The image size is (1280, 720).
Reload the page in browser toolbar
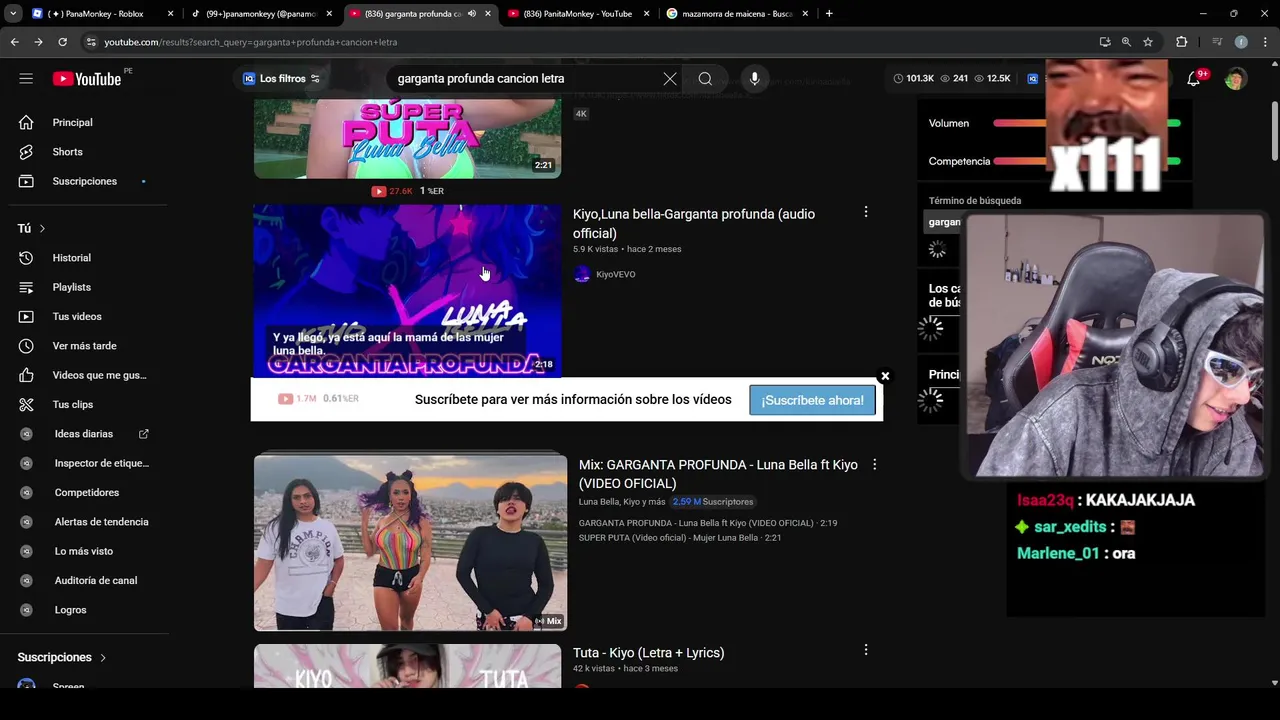tap(62, 42)
